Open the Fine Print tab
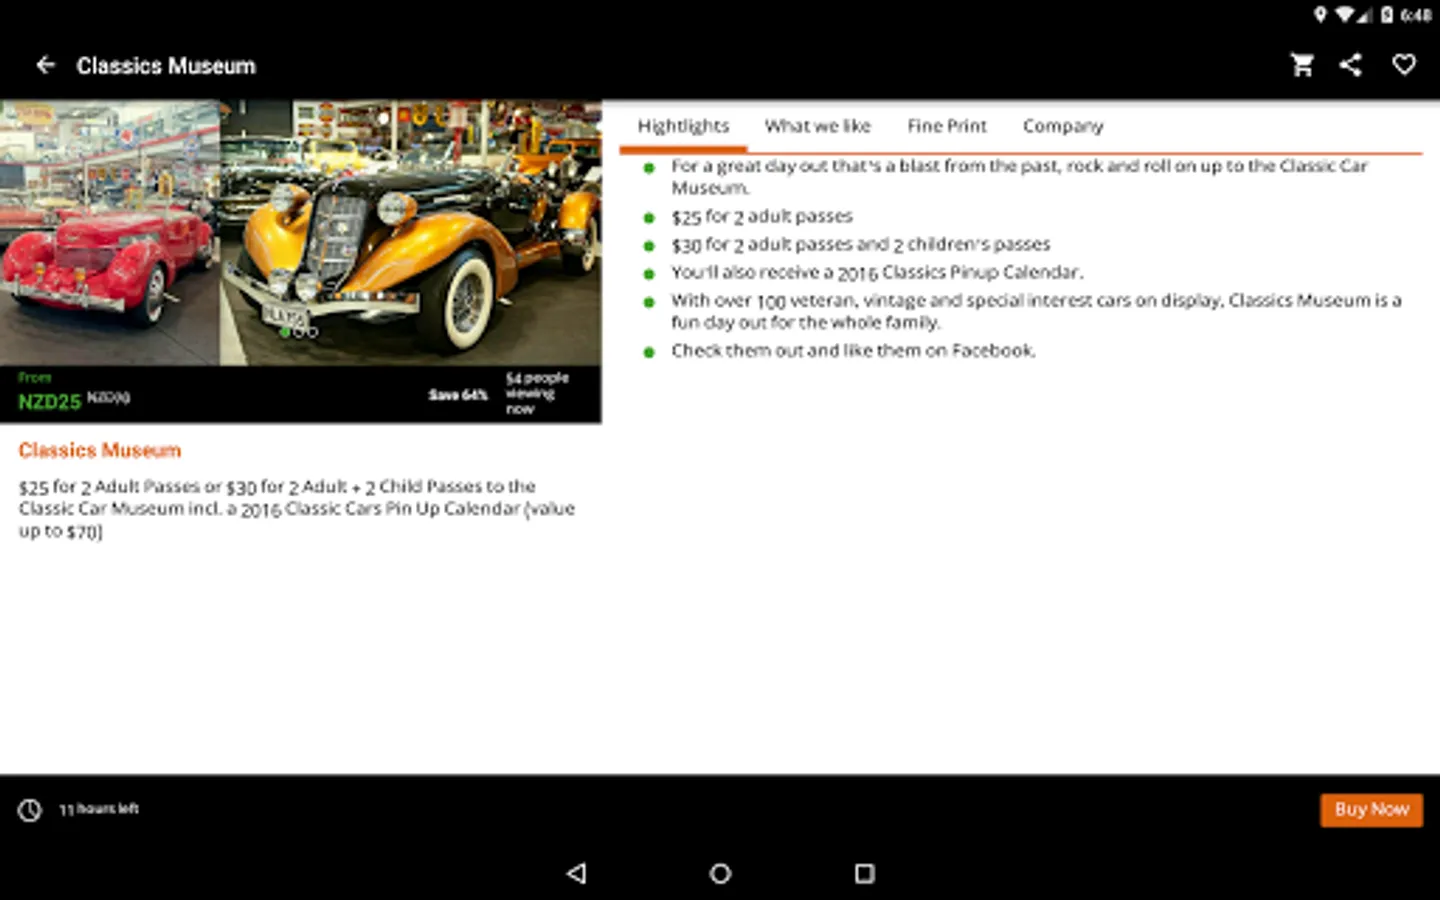 pos(946,126)
